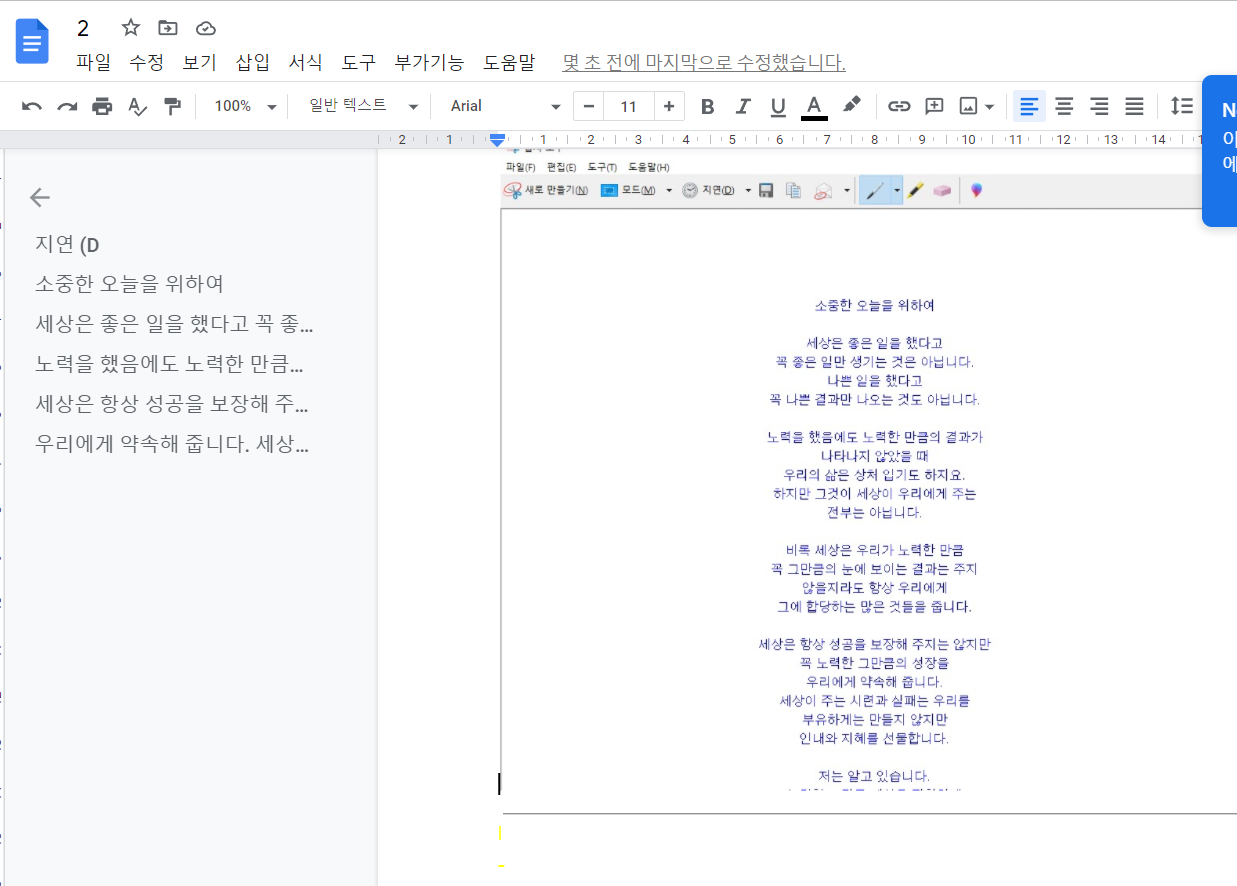Toggle underline formatting

click(778, 106)
